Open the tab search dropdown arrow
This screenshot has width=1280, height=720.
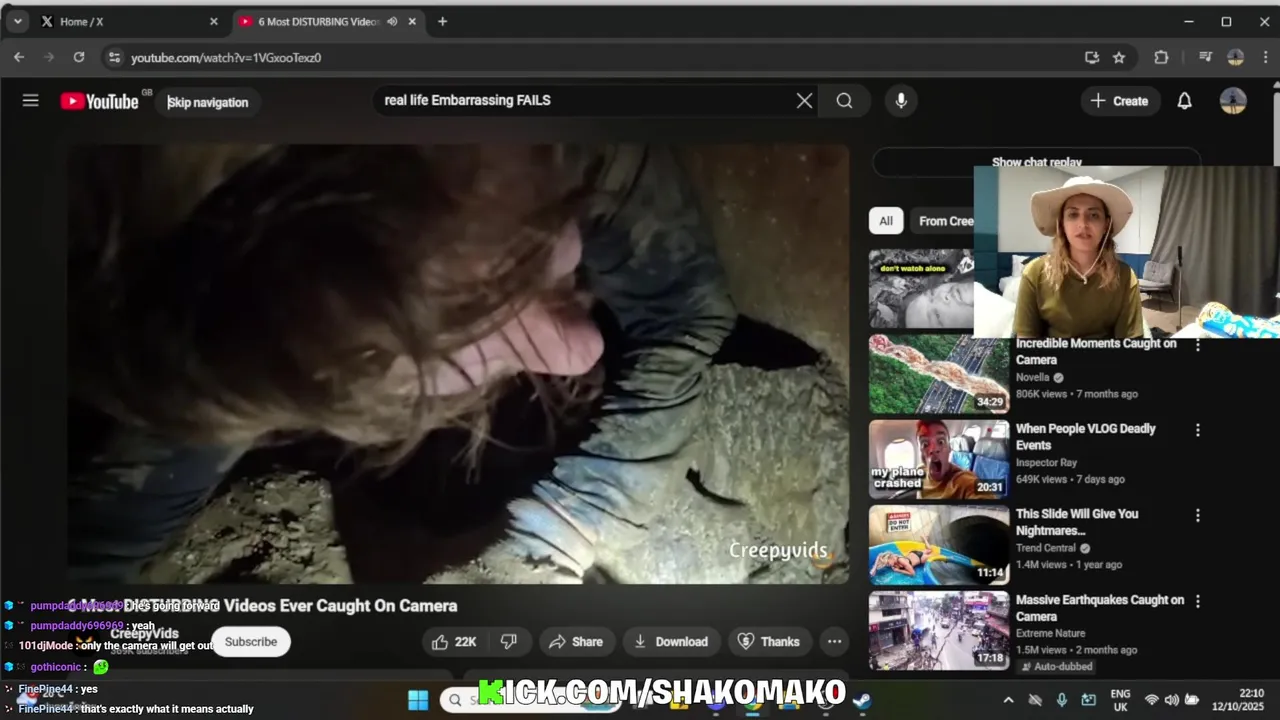click(x=17, y=21)
